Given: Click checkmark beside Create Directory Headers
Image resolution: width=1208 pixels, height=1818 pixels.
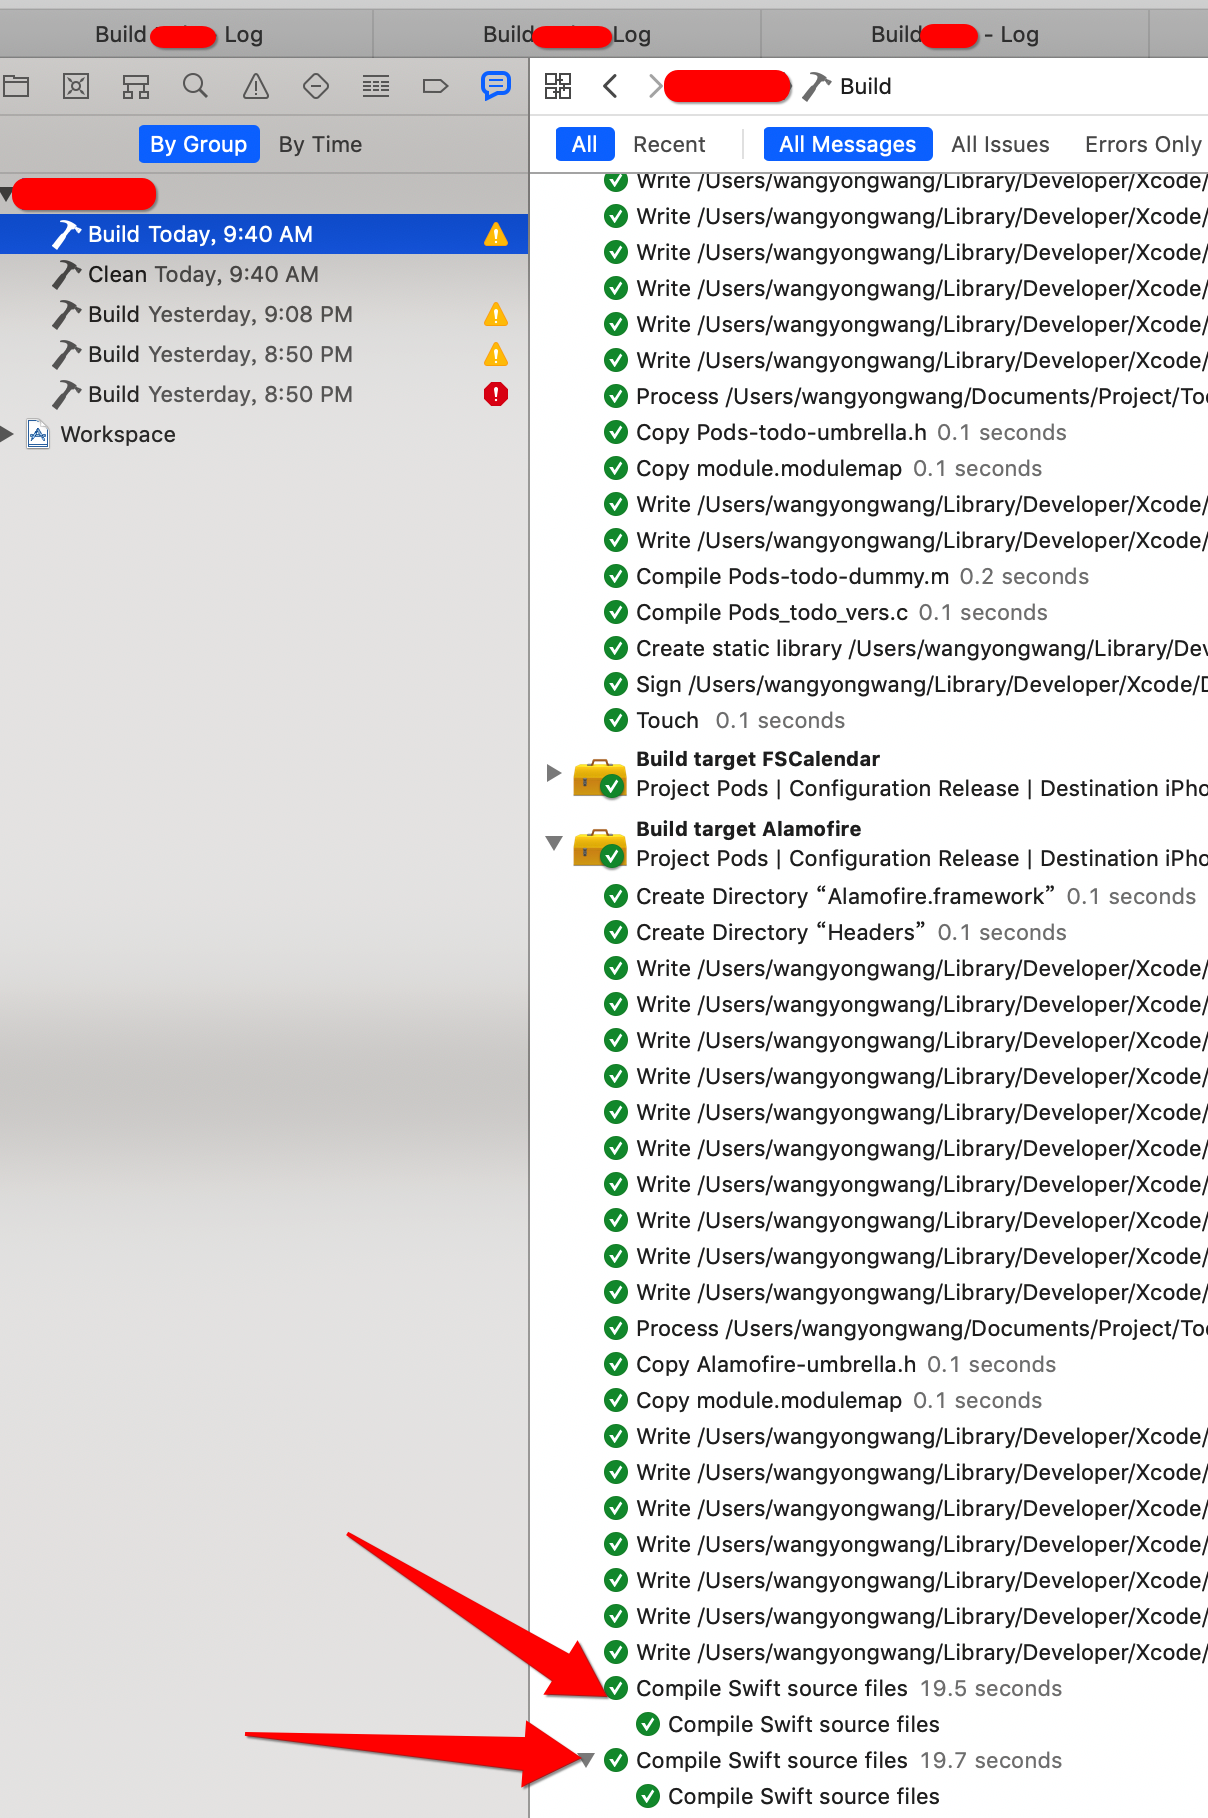Looking at the screenshot, I should tap(617, 932).
